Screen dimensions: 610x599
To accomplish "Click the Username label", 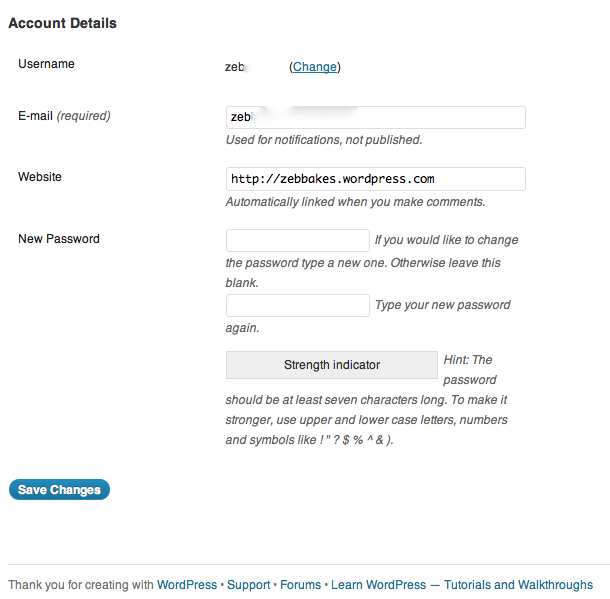I will (47, 64).
